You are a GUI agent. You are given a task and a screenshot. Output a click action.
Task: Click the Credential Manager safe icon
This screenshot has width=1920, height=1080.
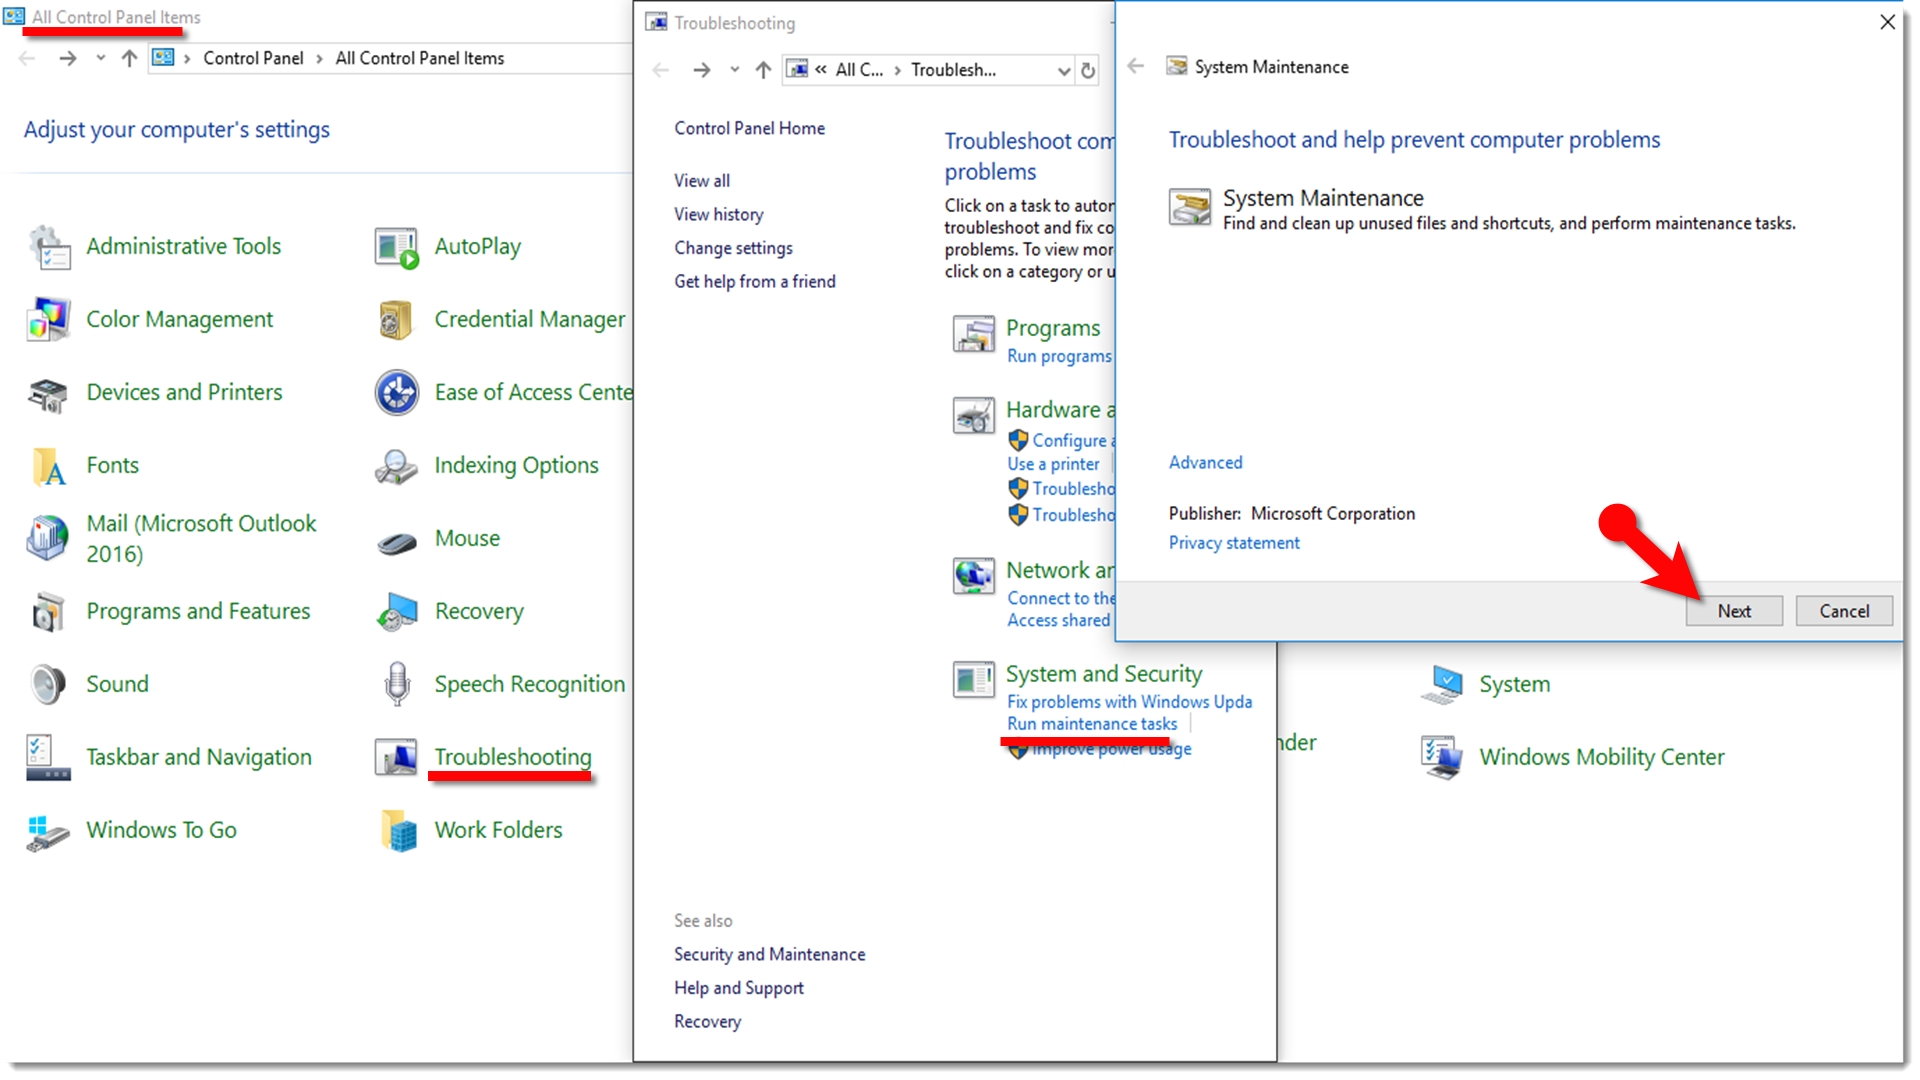tap(396, 320)
